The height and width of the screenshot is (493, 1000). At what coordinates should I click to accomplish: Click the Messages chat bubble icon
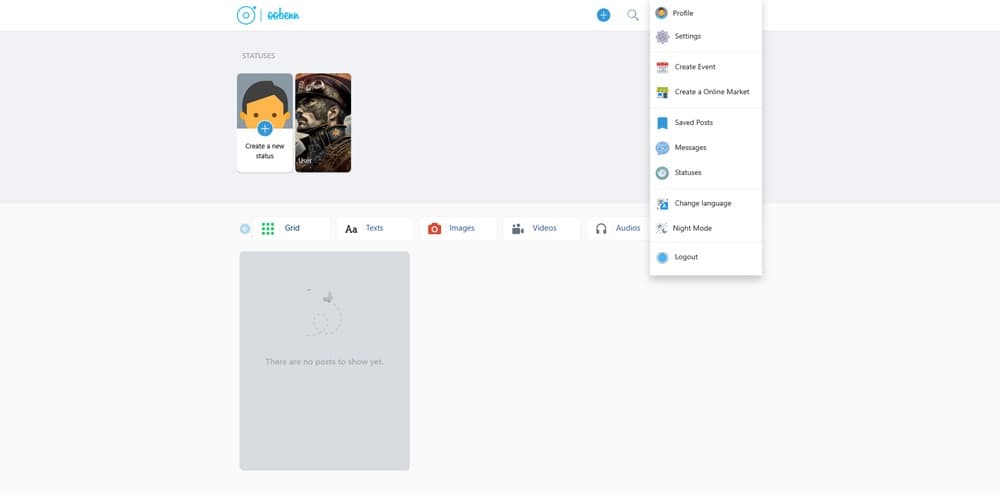662,148
